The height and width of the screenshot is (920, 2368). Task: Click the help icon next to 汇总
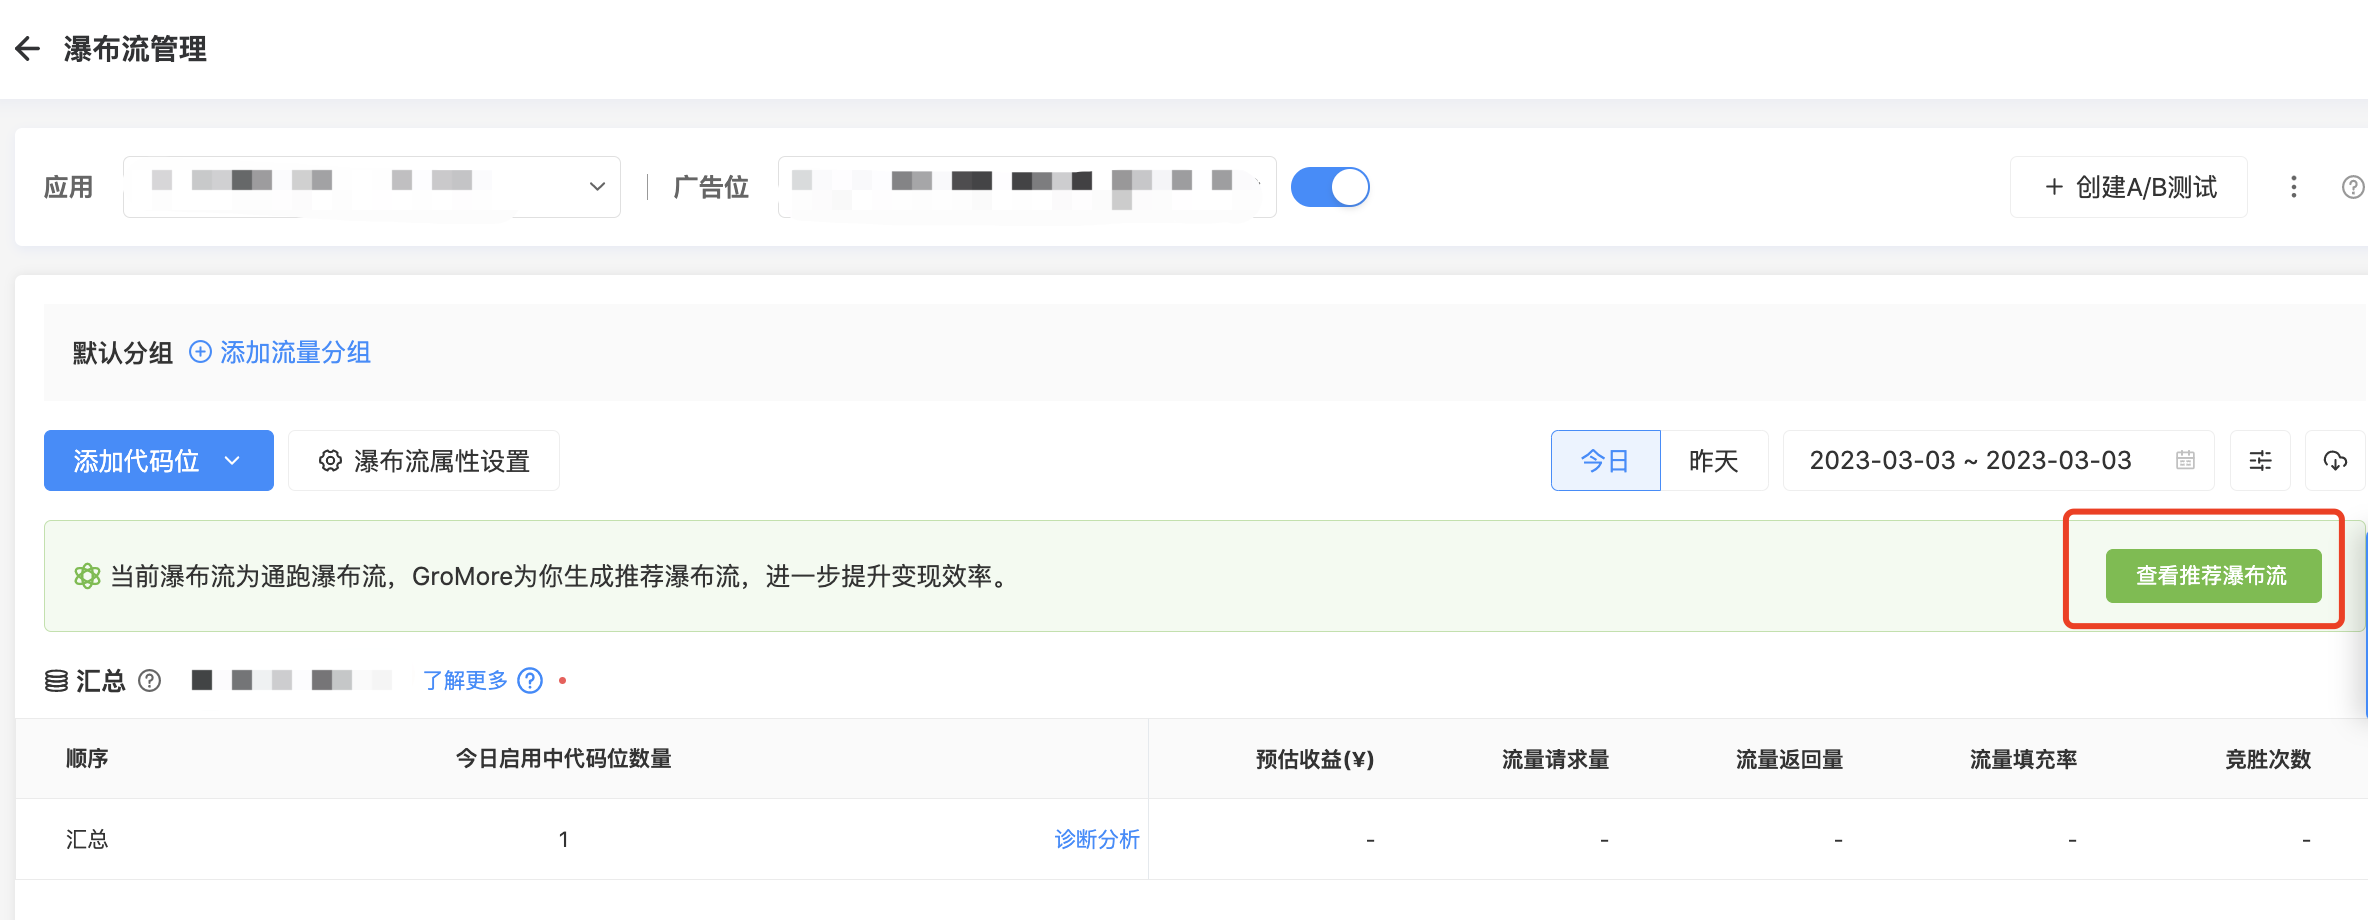(150, 681)
